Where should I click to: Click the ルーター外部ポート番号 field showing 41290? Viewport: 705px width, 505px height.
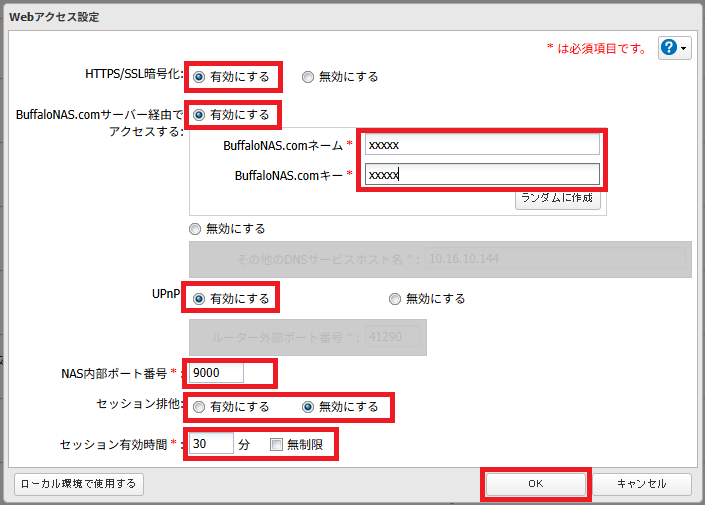392,337
